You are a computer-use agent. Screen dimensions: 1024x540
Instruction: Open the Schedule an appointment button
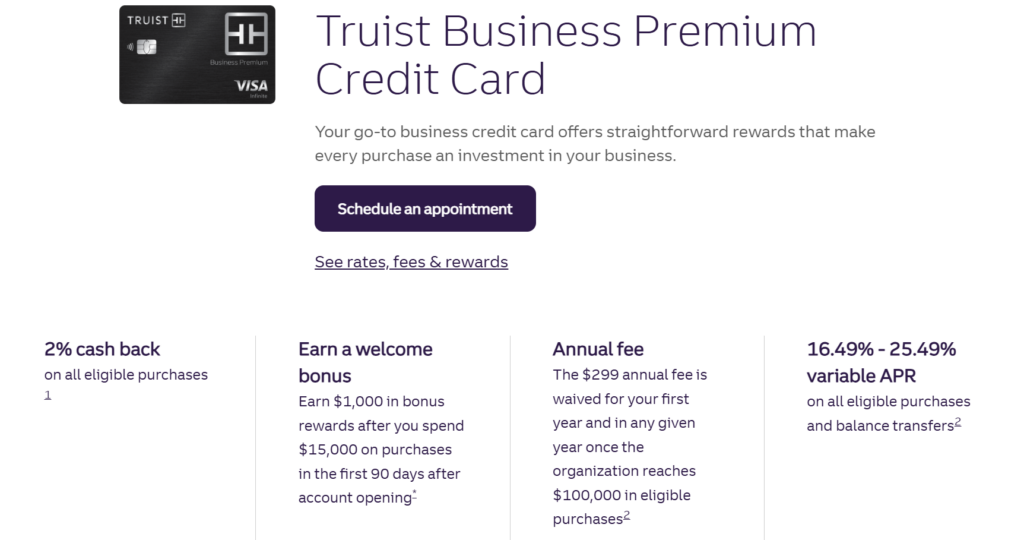pos(425,208)
